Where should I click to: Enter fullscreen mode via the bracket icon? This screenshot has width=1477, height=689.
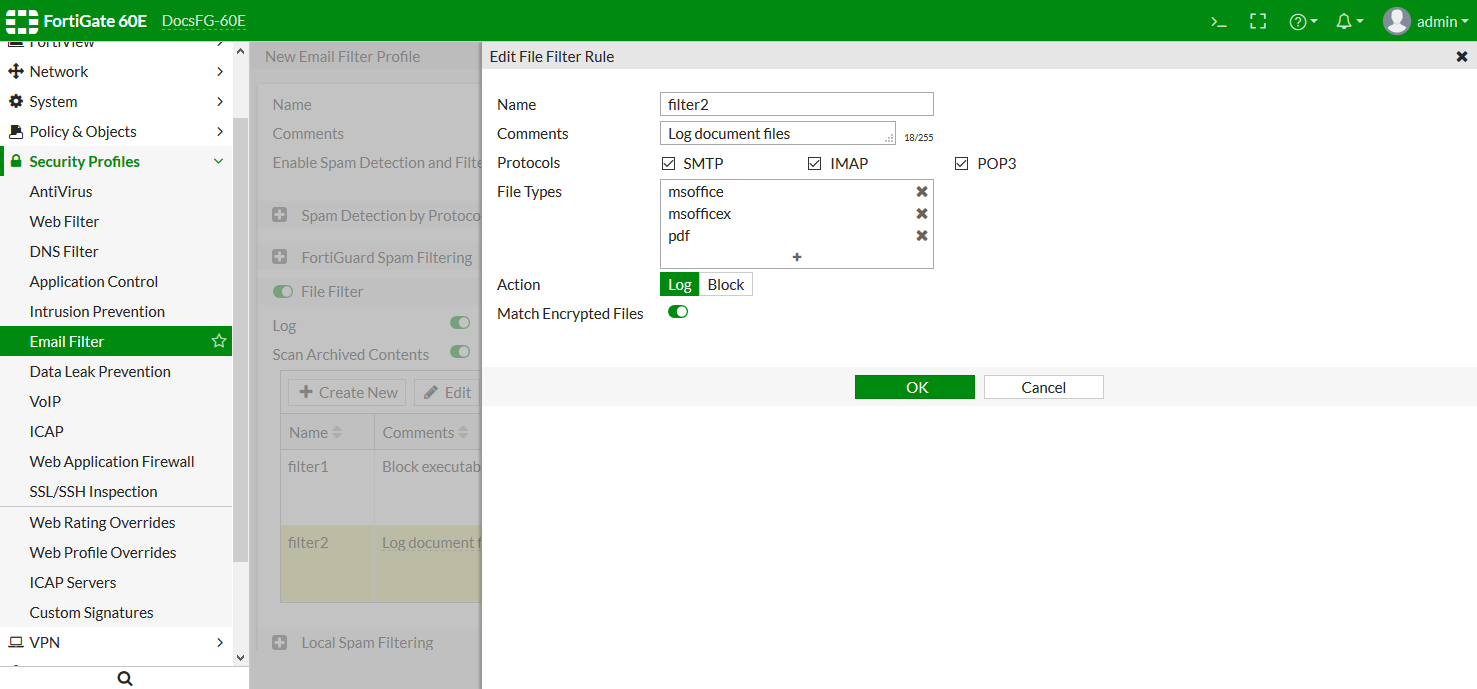pyautogui.click(x=1258, y=20)
